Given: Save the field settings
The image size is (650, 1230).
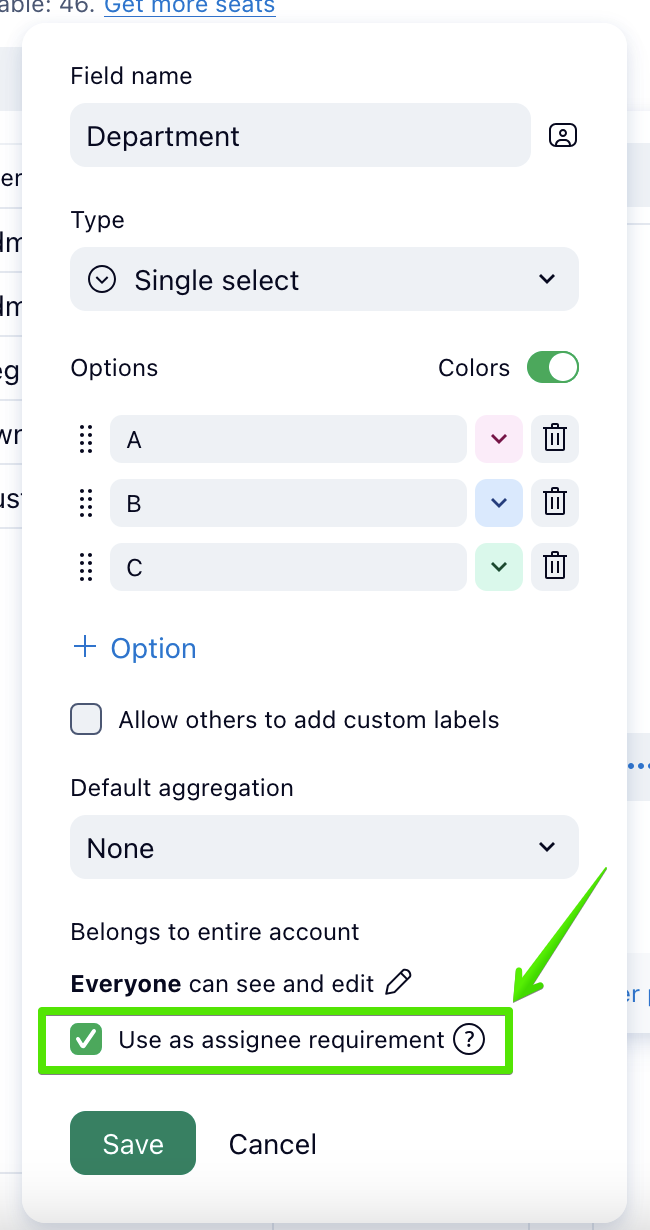Looking at the screenshot, I should (x=133, y=1143).
